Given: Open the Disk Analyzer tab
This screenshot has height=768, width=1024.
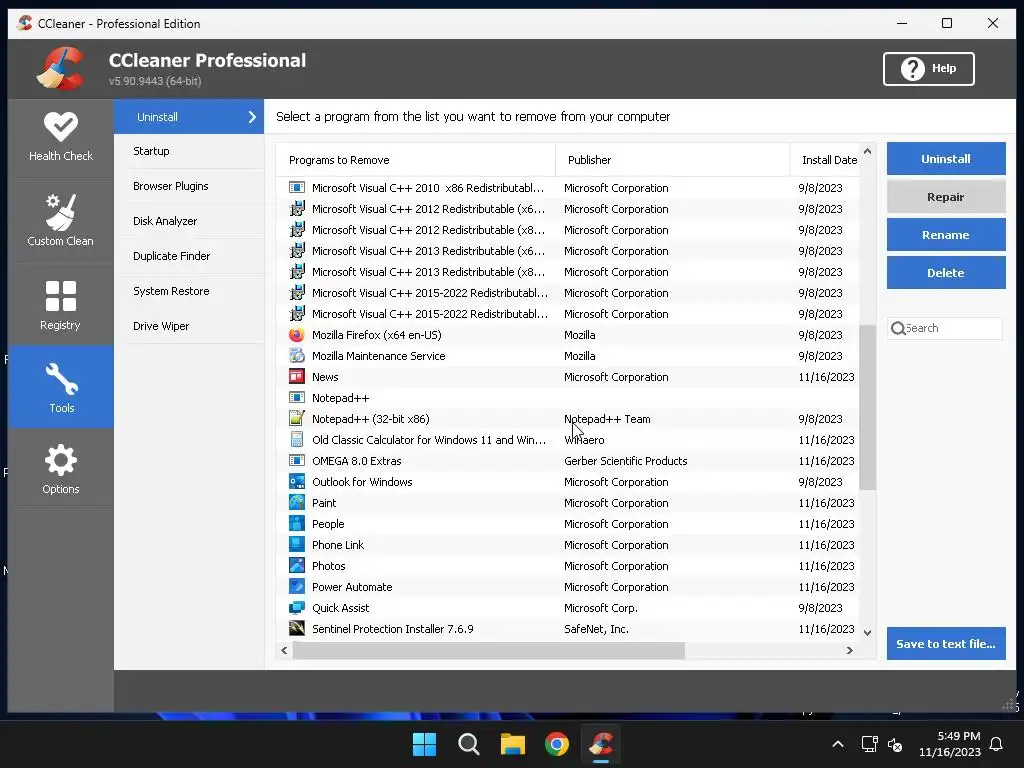Looking at the screenshot, I should [x=189, y=221].
